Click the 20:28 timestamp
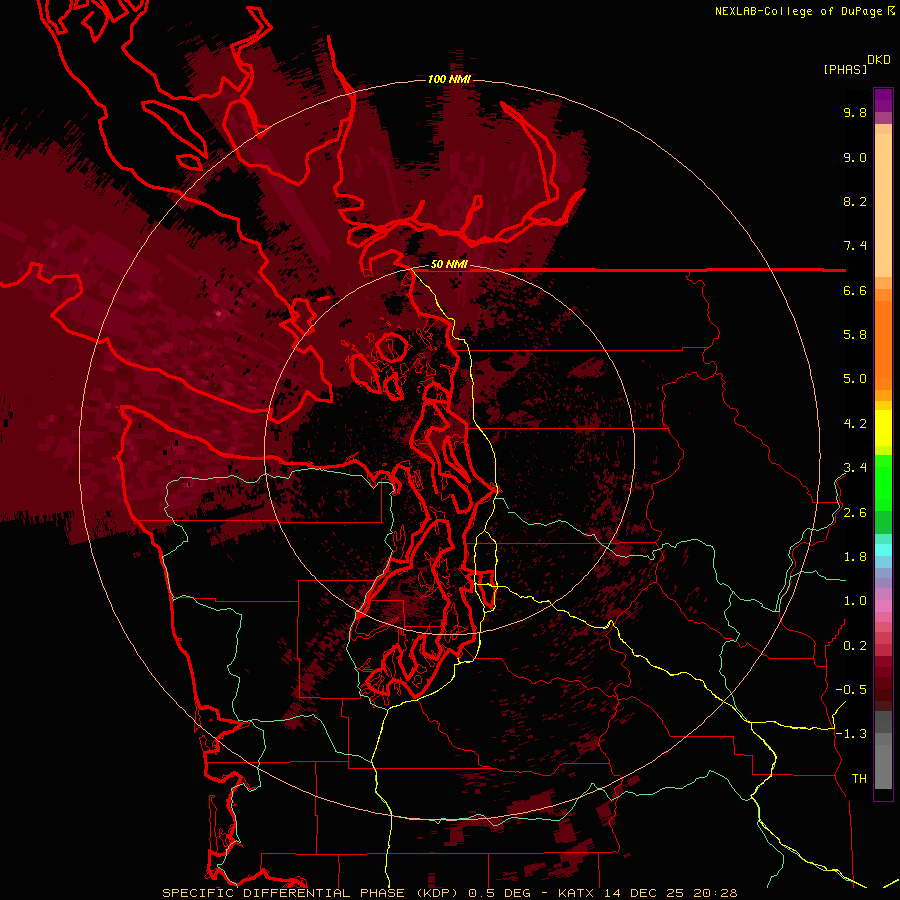This screenshot has width=900, height=900. pos(715,893)
